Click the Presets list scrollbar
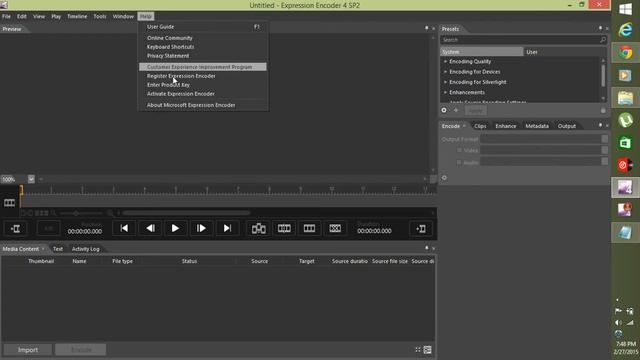Viewport: 640px width, 360px height. [x=603, y=76]
